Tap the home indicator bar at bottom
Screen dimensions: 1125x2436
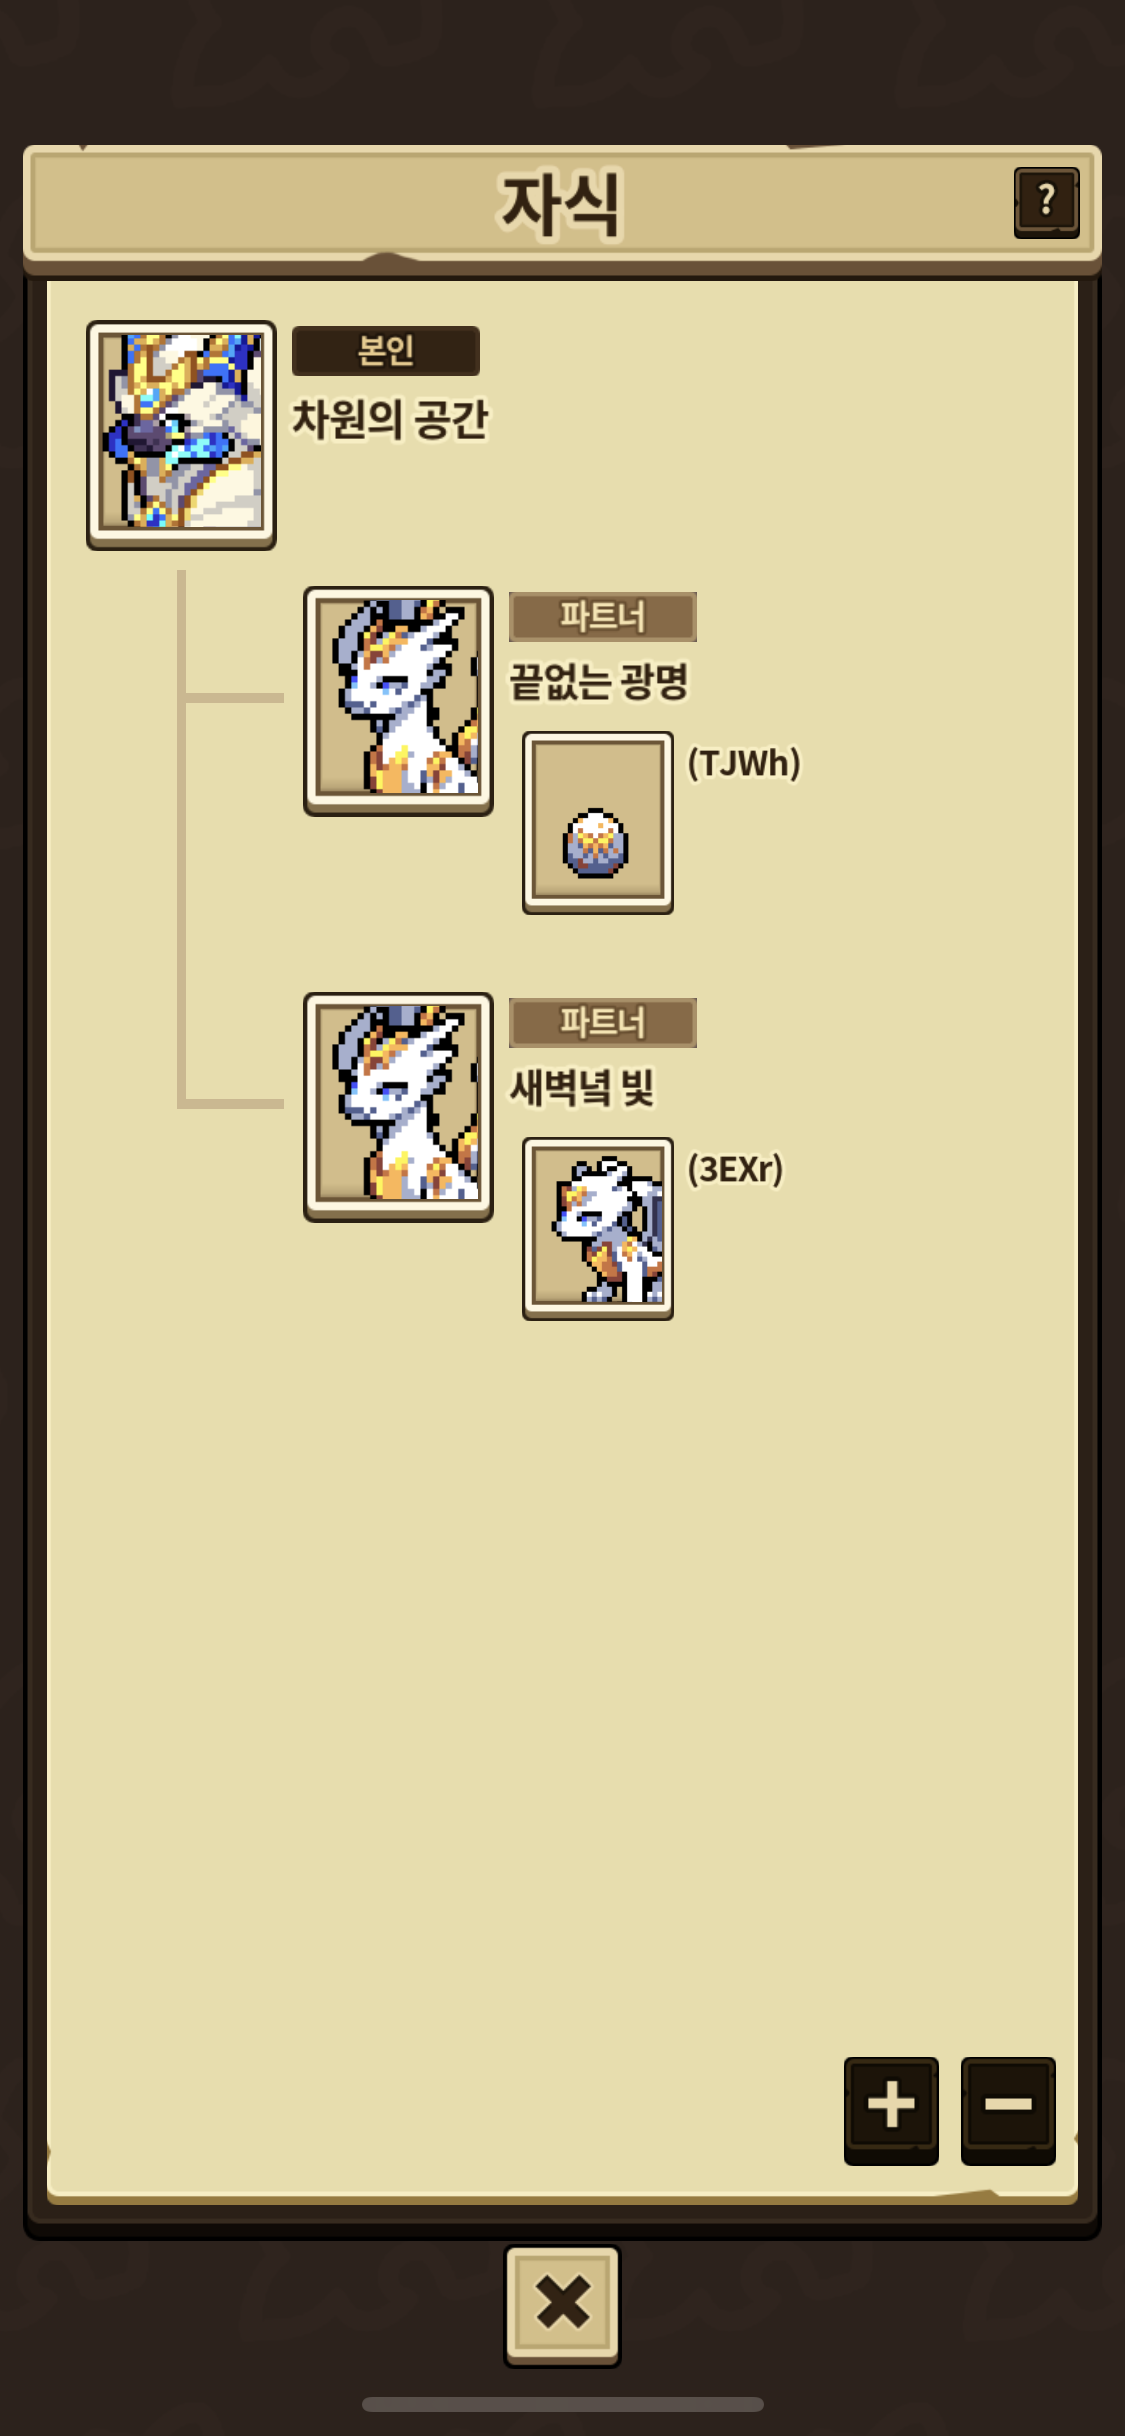coord(562,2404)
